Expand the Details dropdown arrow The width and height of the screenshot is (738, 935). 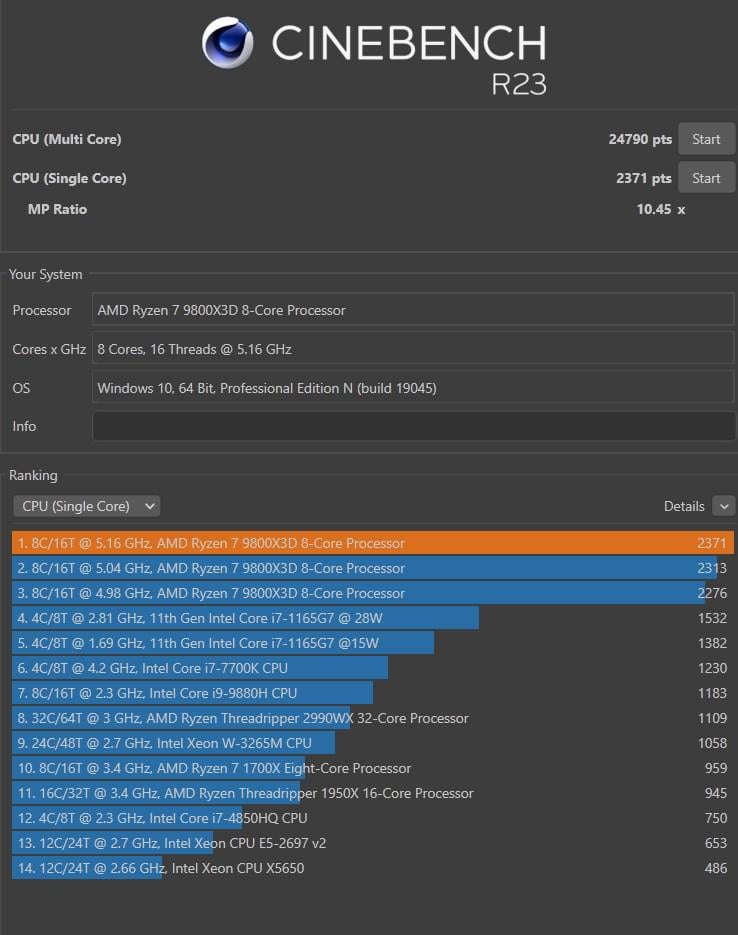pos(724,506)
